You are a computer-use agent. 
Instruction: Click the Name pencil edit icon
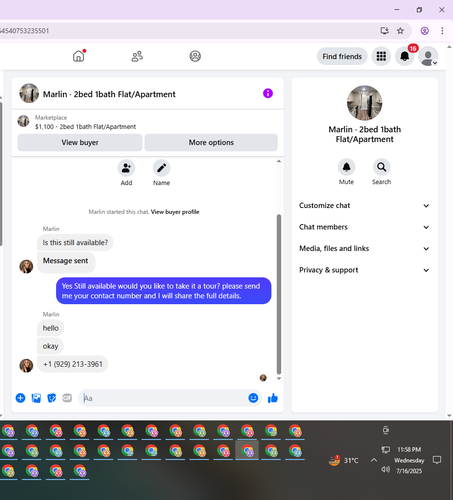[161, 168]
